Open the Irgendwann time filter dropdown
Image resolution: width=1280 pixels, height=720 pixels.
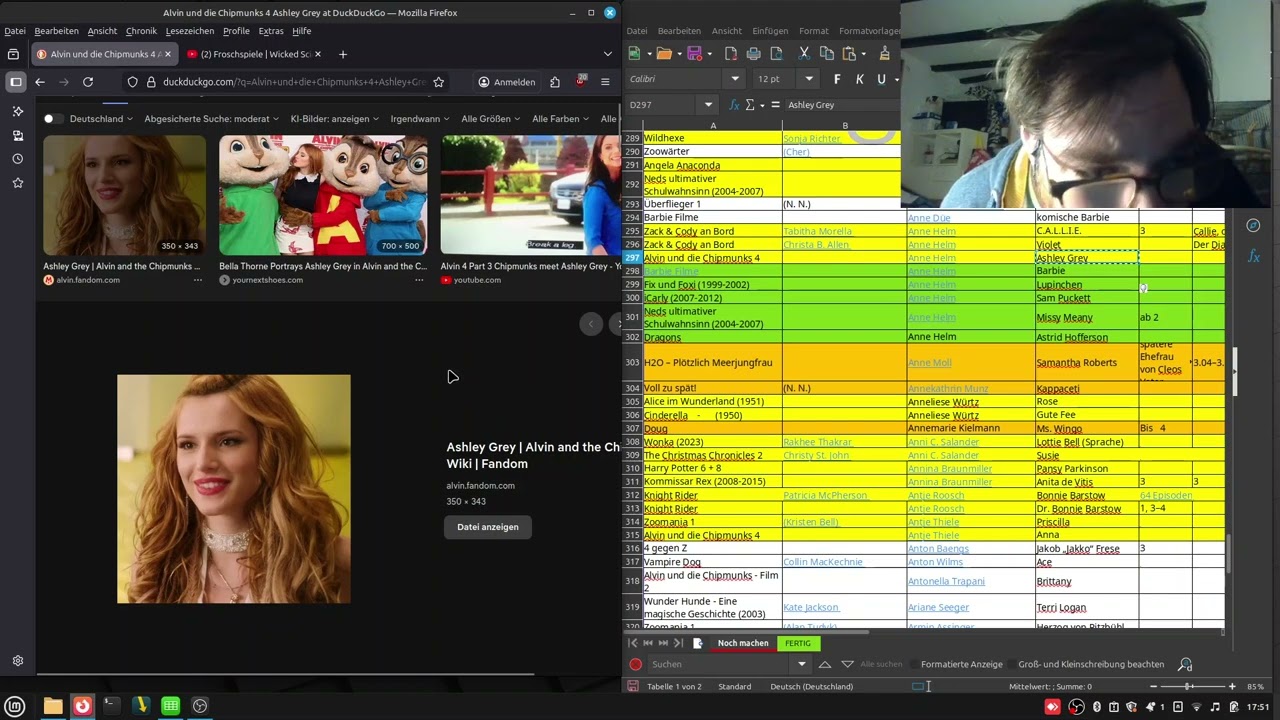420,119
